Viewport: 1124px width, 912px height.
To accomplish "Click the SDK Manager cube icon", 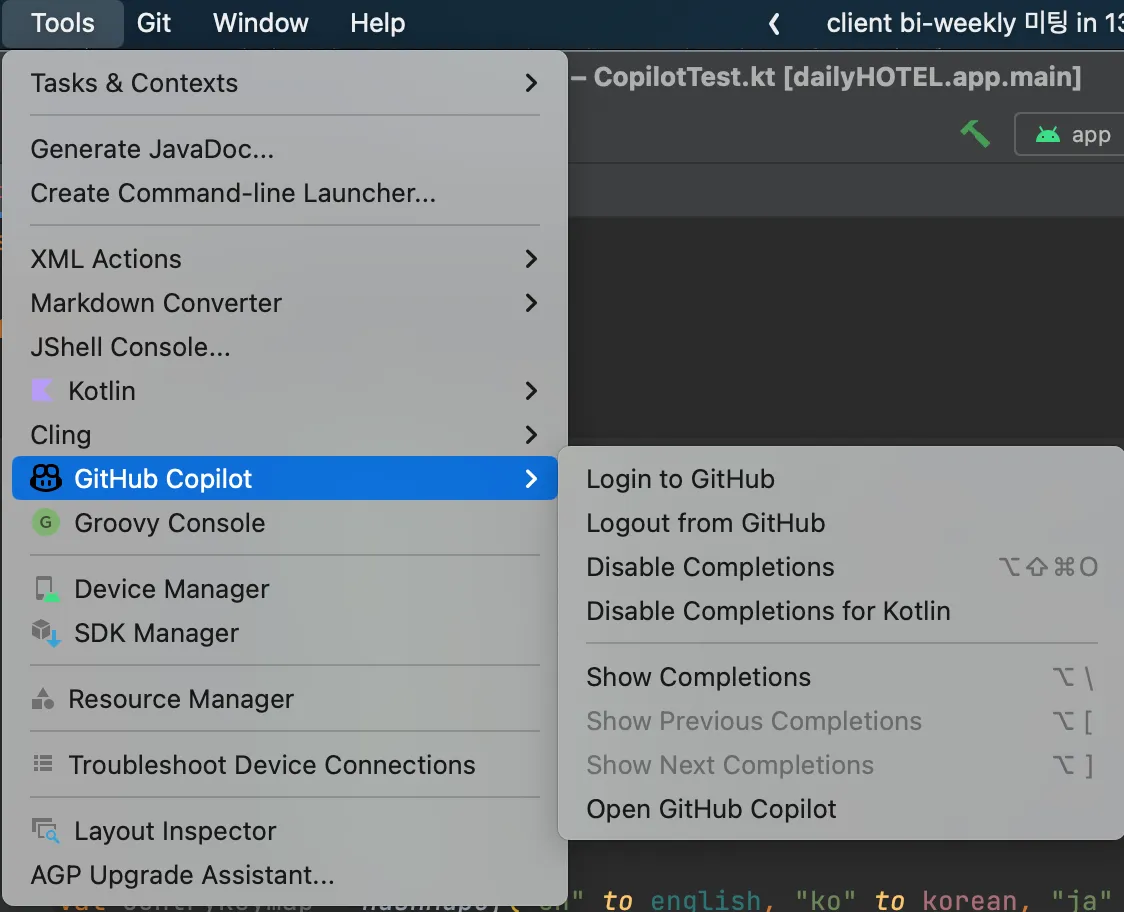I will point(46,633).
